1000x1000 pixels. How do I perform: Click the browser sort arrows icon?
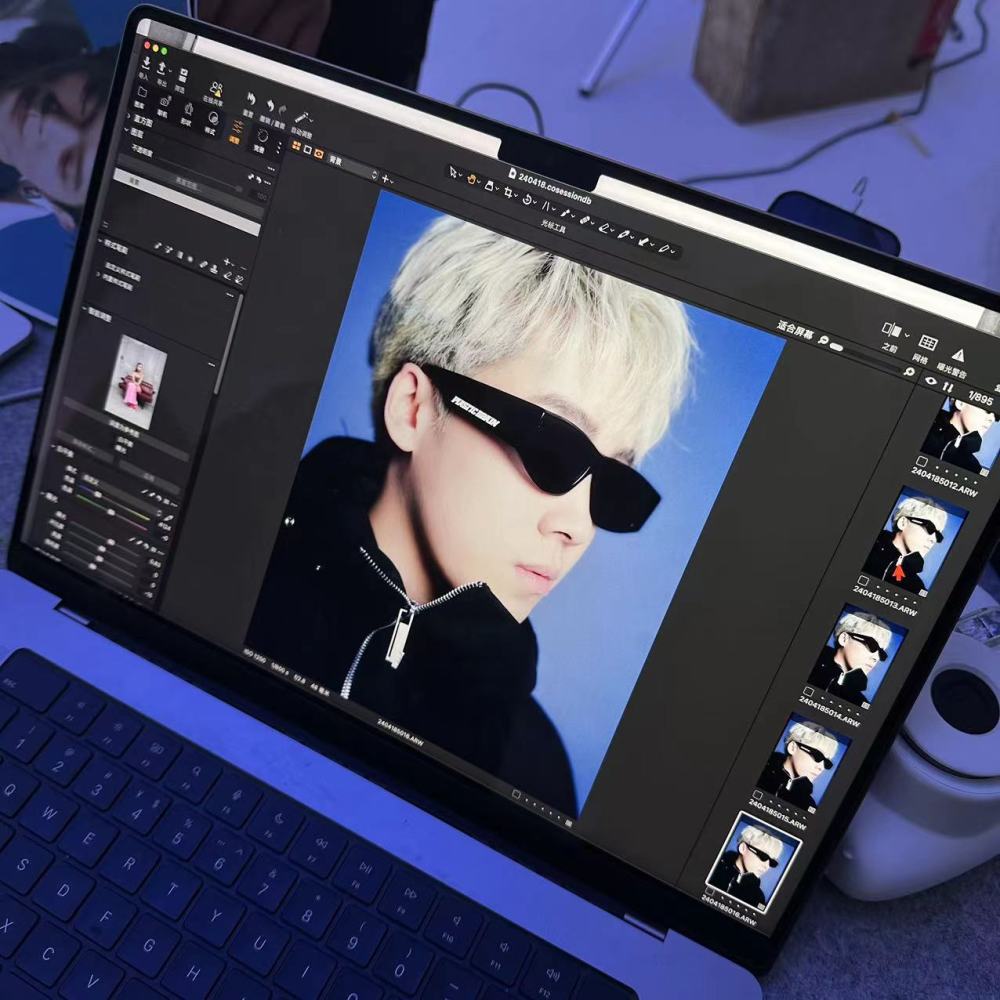click(948, 387)
